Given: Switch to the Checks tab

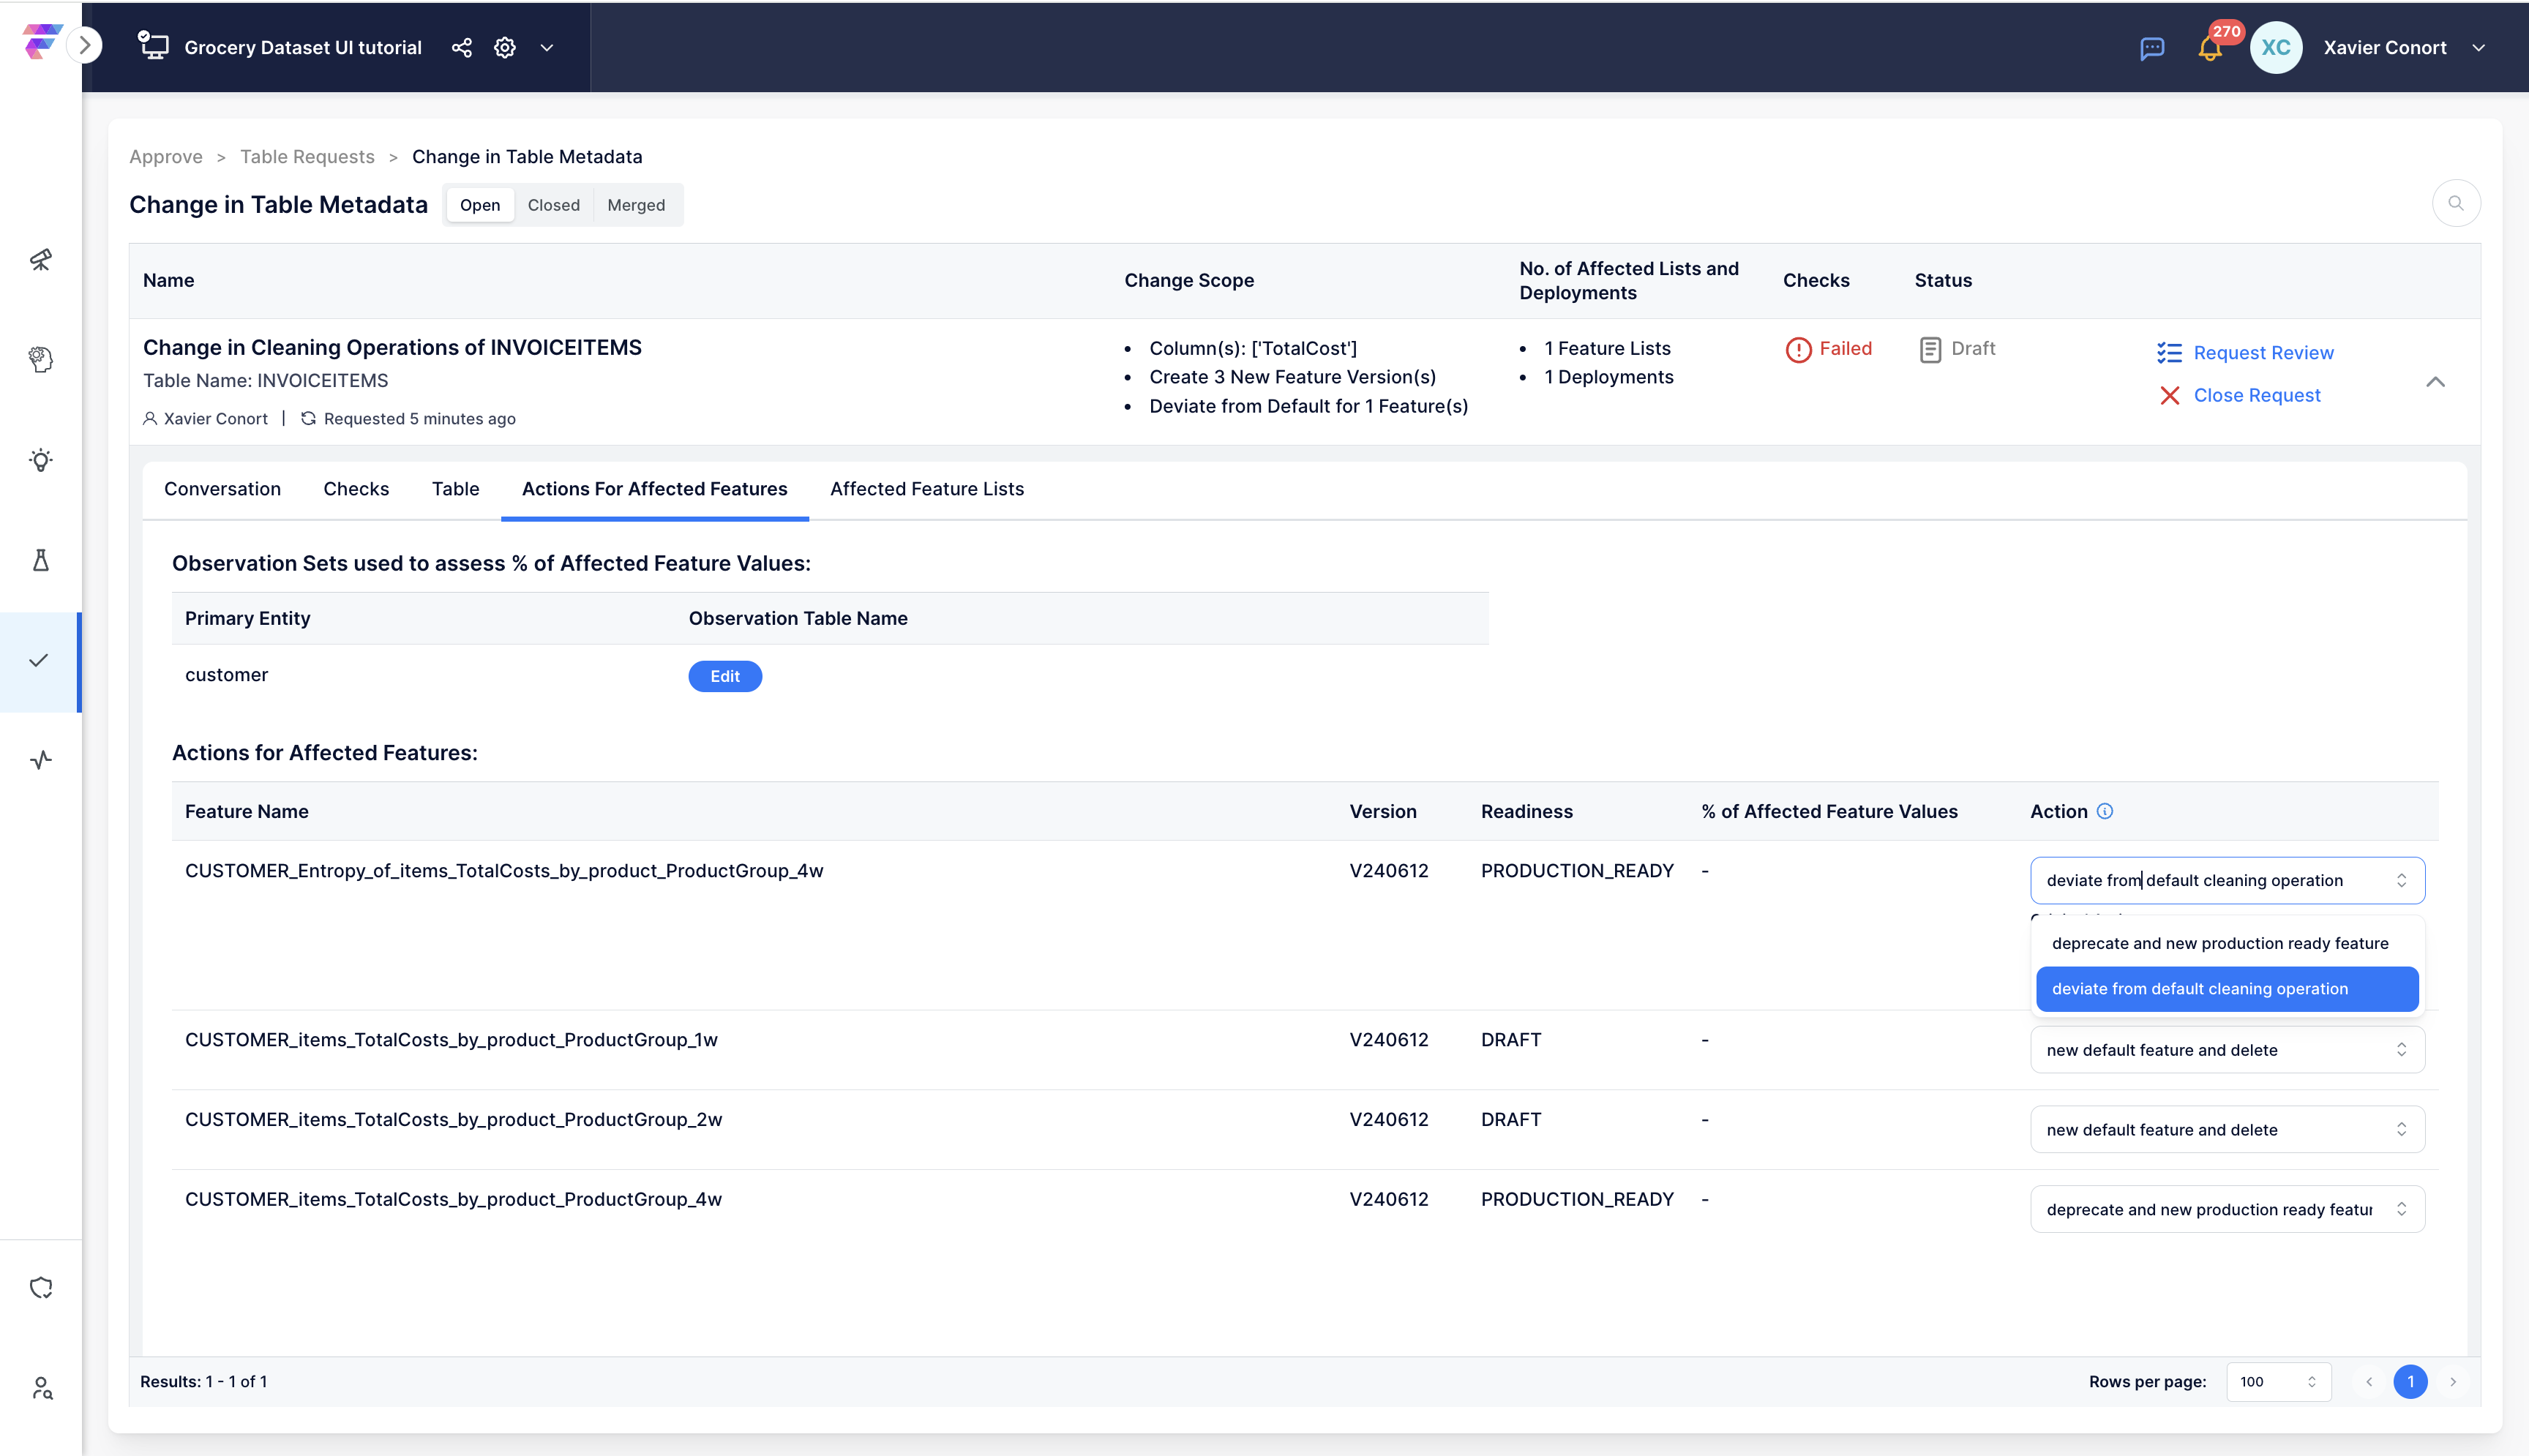Looking at the screenshot, I should [356, 489].
